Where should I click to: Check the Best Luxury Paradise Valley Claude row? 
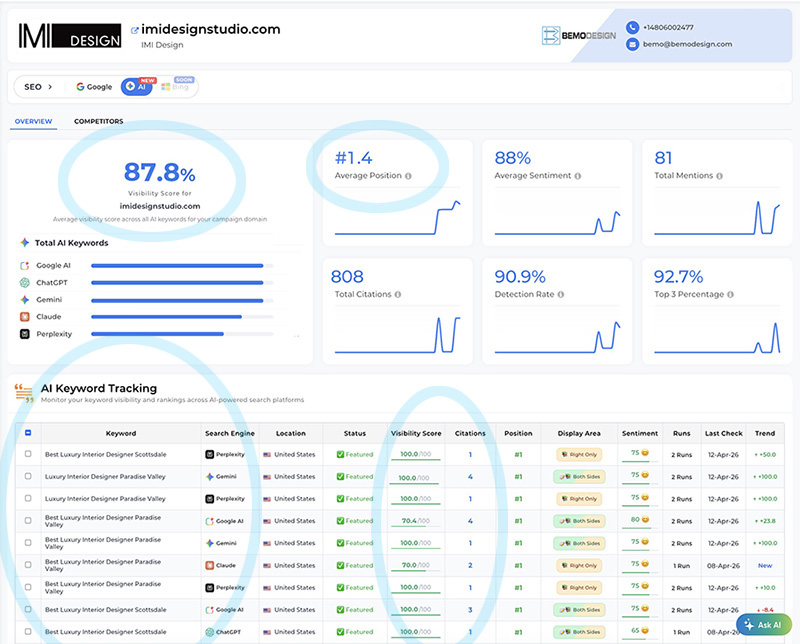tap(28, 564)
